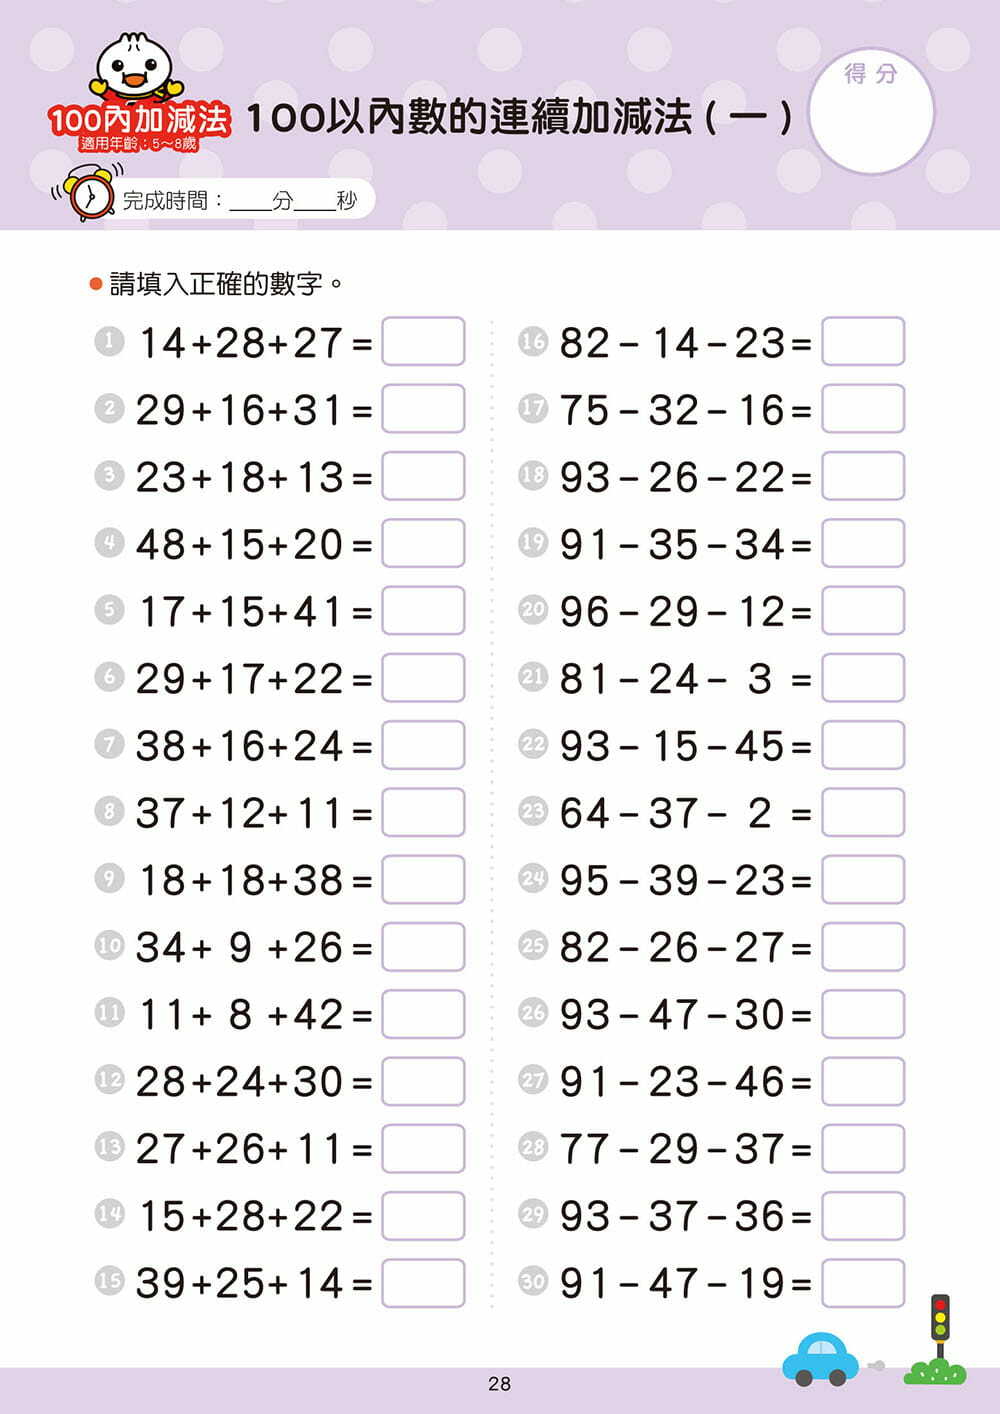
Task: Click the number 1 question bullet
Action: 109,342
